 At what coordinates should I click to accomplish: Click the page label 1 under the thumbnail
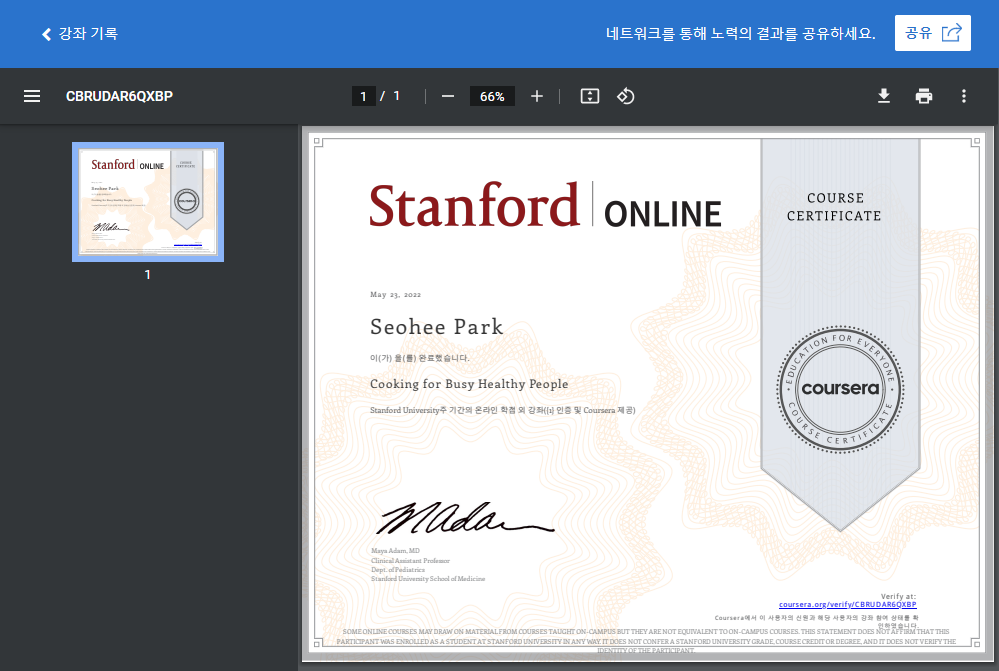pos(148,275)
